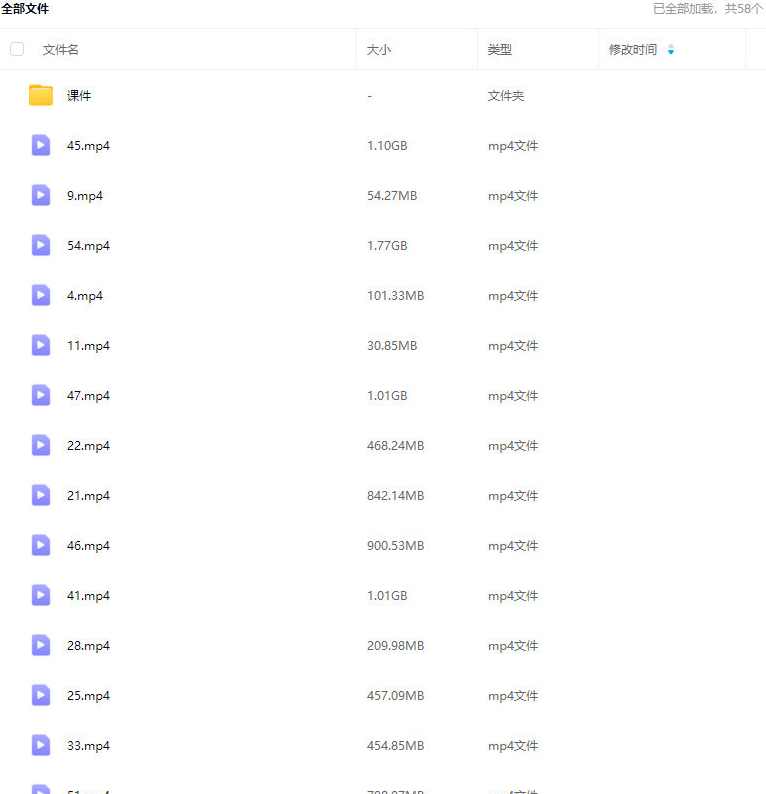Open the 33.mp4 file name
This screenshot has height=794, width=766.
pos(88,746)
